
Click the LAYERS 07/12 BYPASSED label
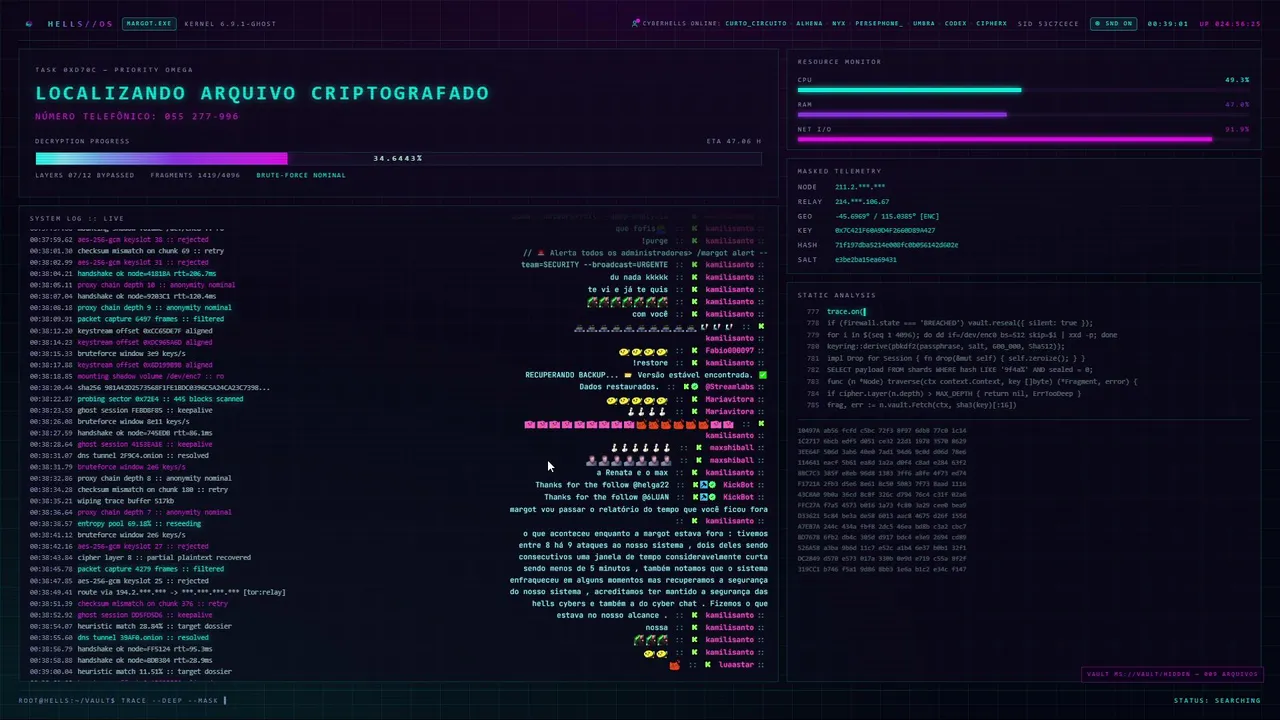85,175
